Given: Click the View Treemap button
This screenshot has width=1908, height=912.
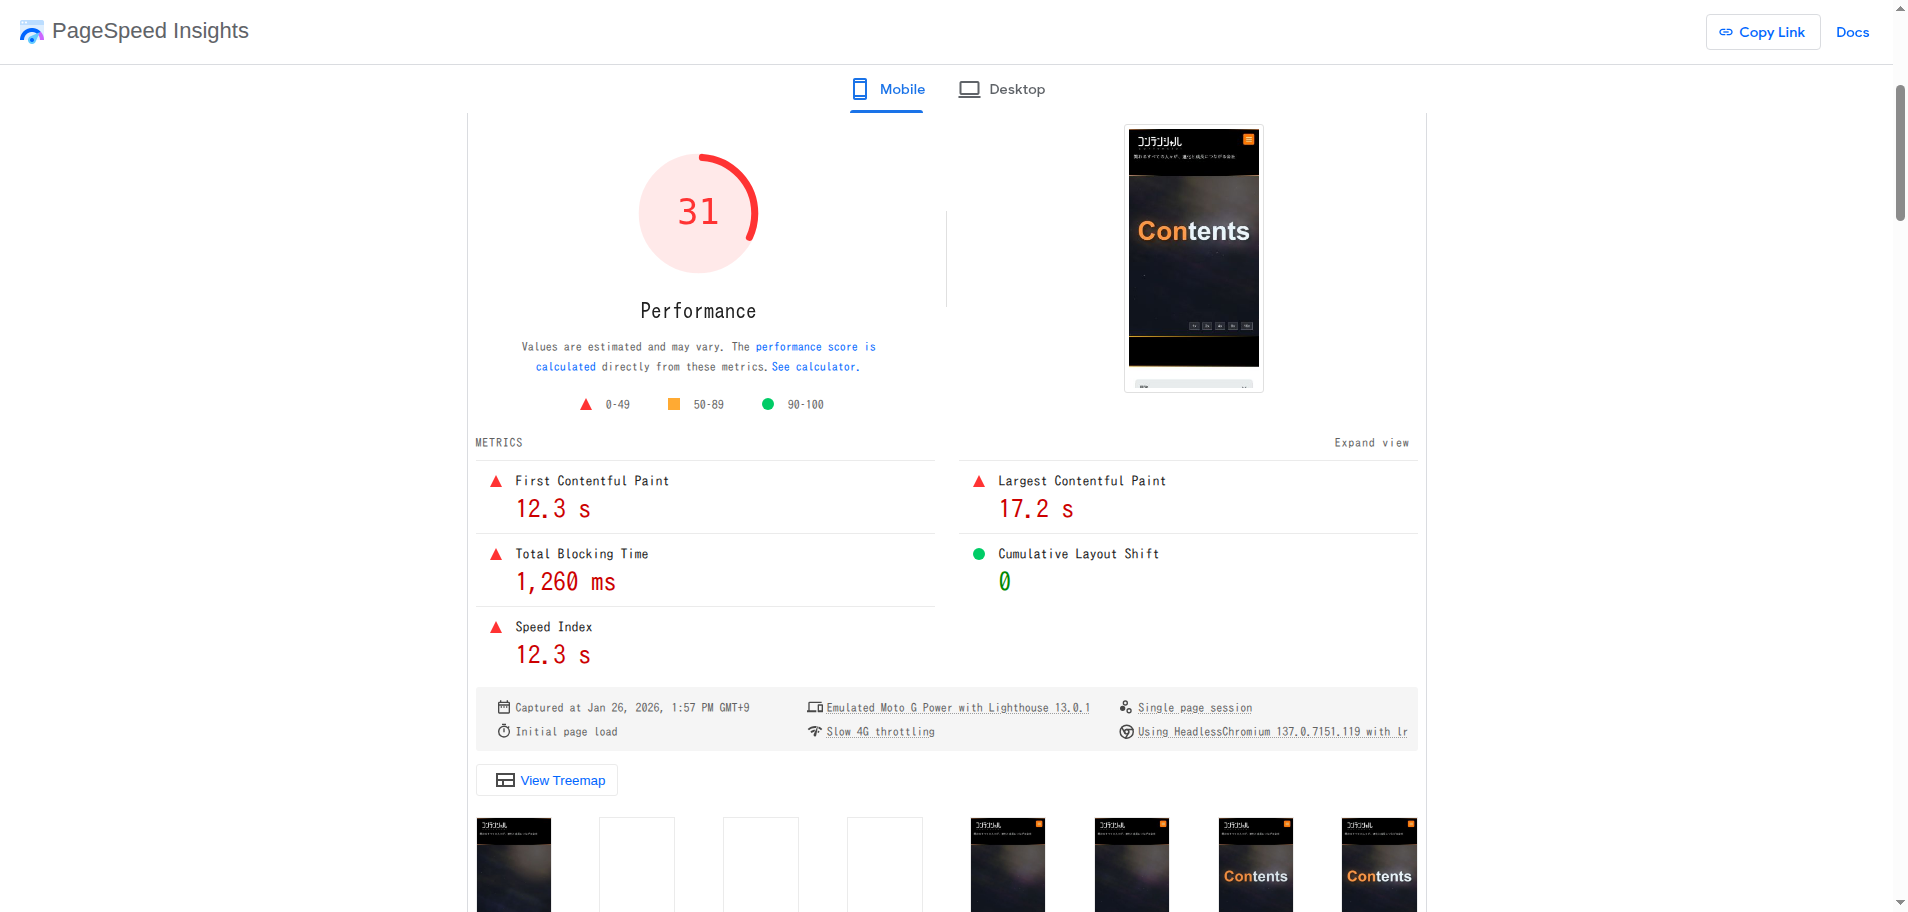Looking at the screenshot, I should 546,780.
